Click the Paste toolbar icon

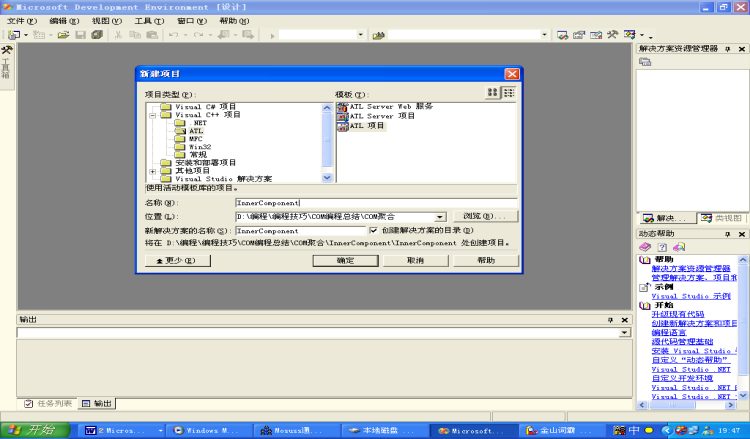pos(152,35)
